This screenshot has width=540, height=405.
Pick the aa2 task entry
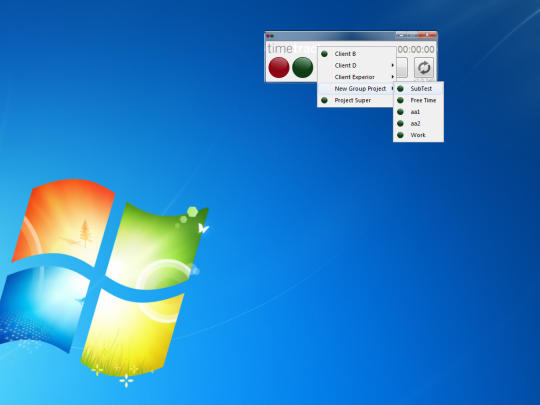tap(418, 123)
